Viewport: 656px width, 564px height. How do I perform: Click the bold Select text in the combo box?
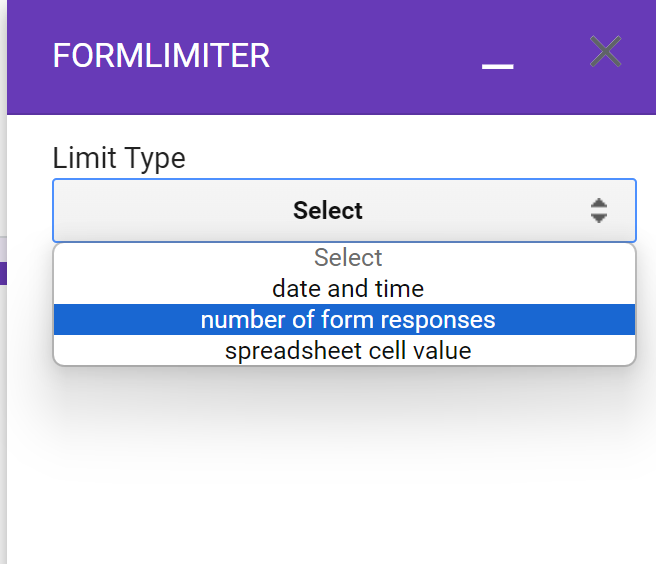[328, 210]
